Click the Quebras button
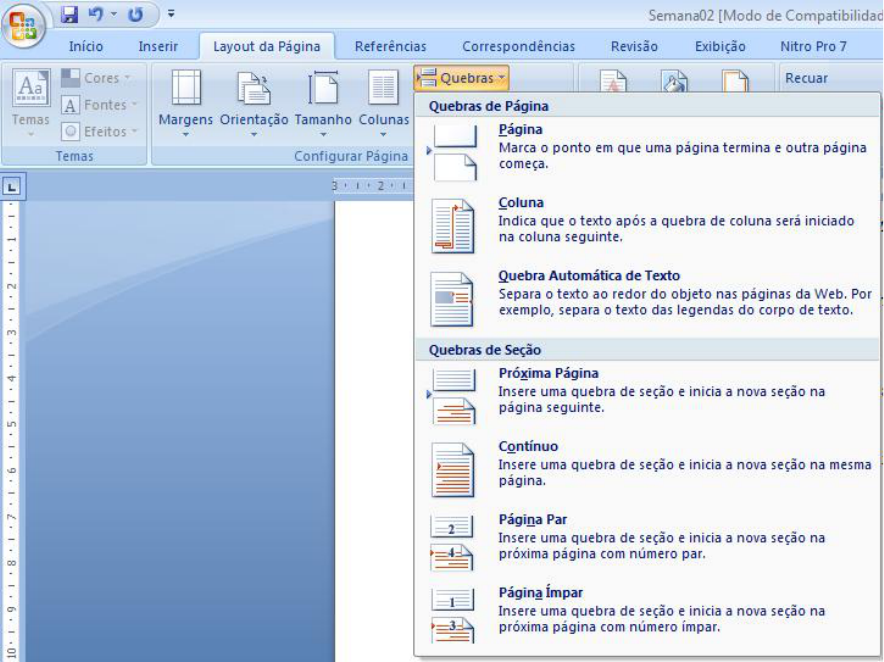This screenshot has width=884, height=662. 461,78
